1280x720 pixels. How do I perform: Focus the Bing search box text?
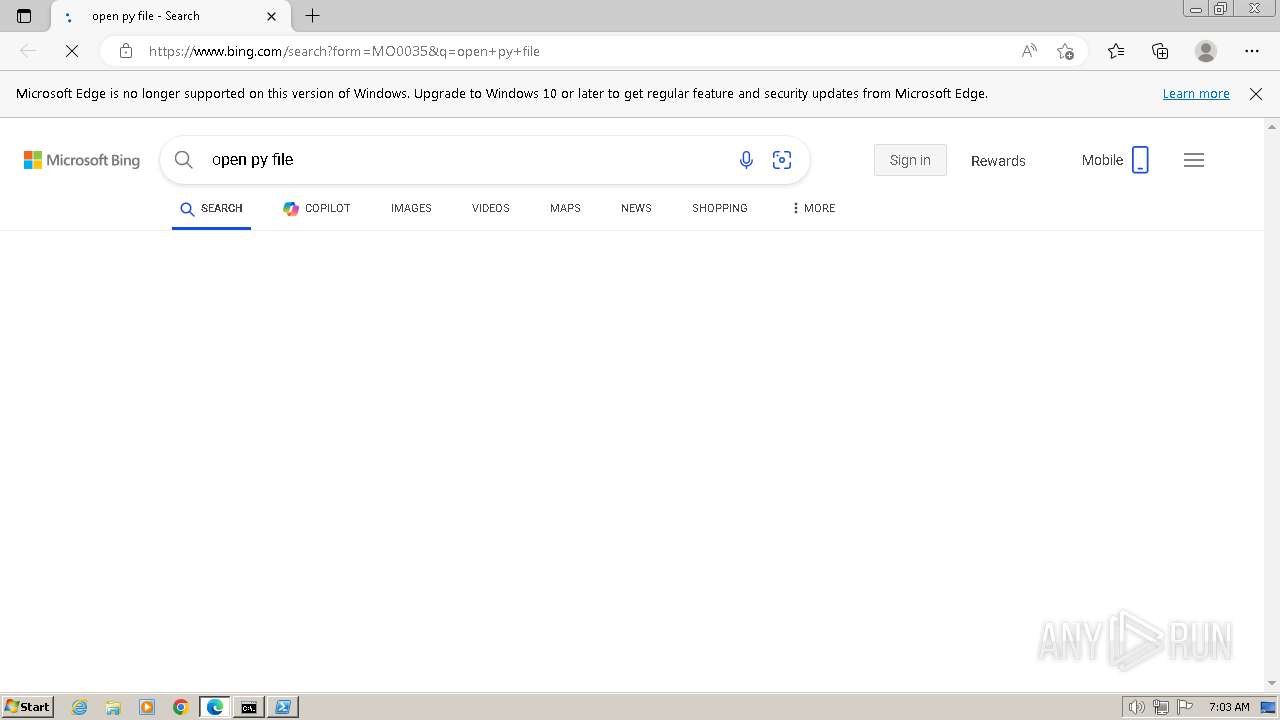click(253, 160)
